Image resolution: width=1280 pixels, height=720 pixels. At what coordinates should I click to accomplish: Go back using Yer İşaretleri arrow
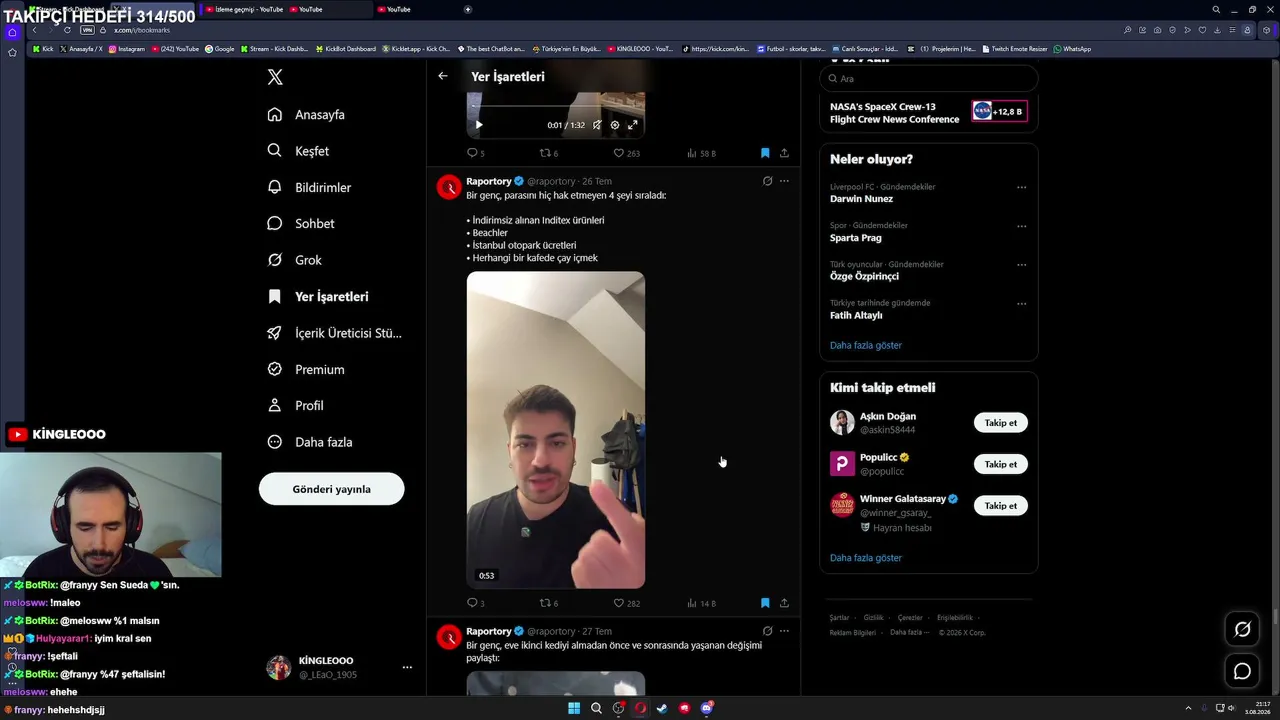pos(443,76)
